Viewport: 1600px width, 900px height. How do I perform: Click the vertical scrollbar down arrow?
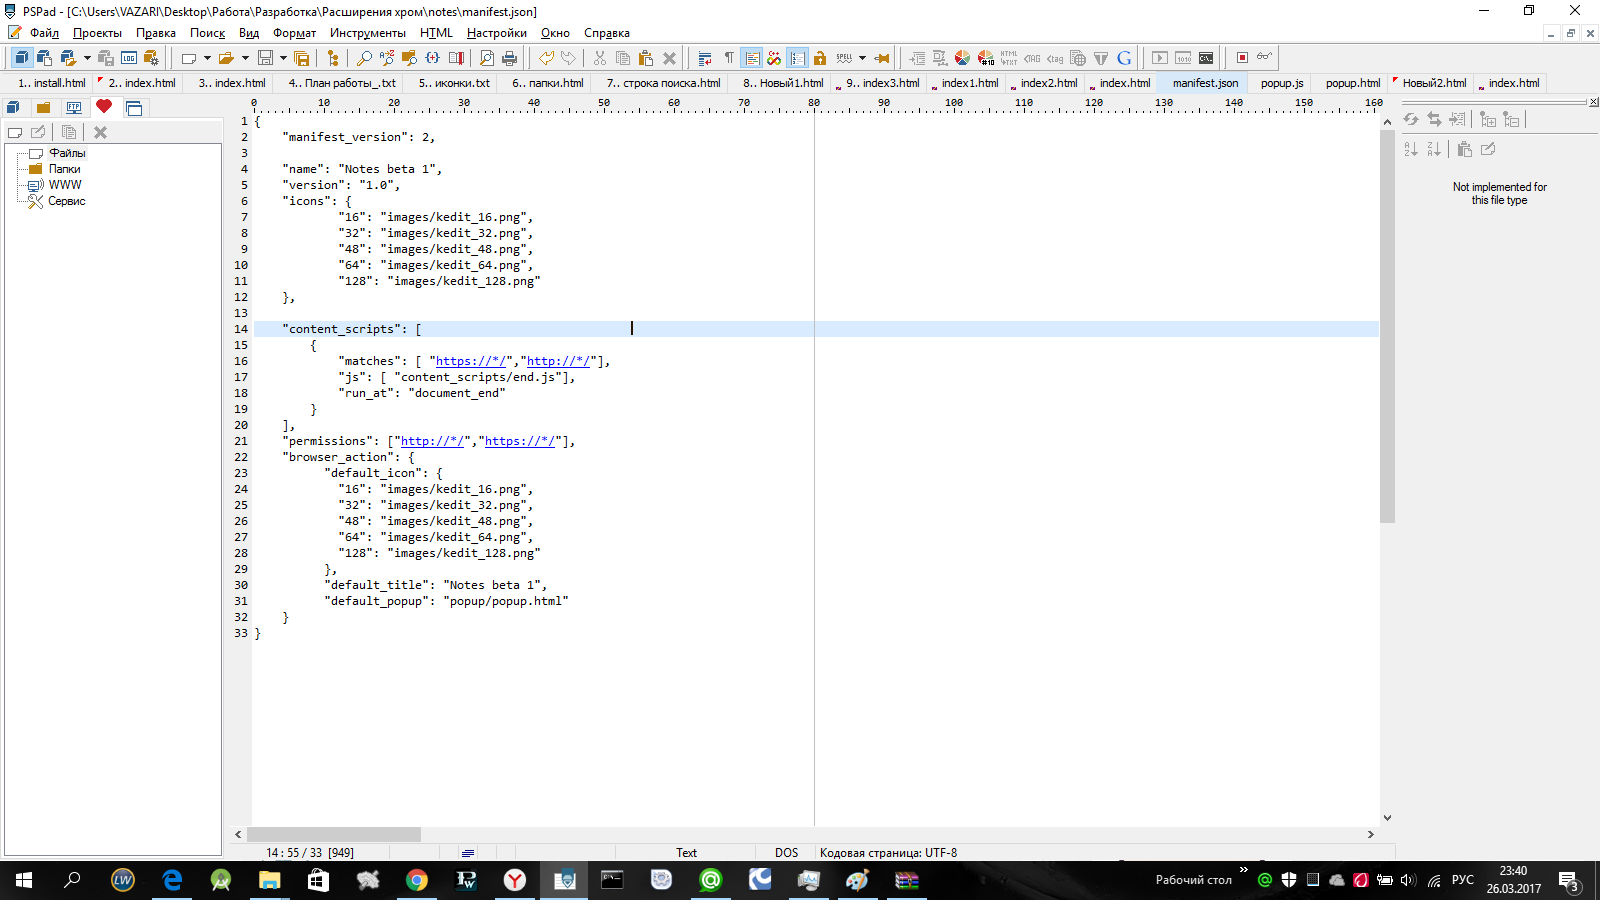click(1387, 818)
